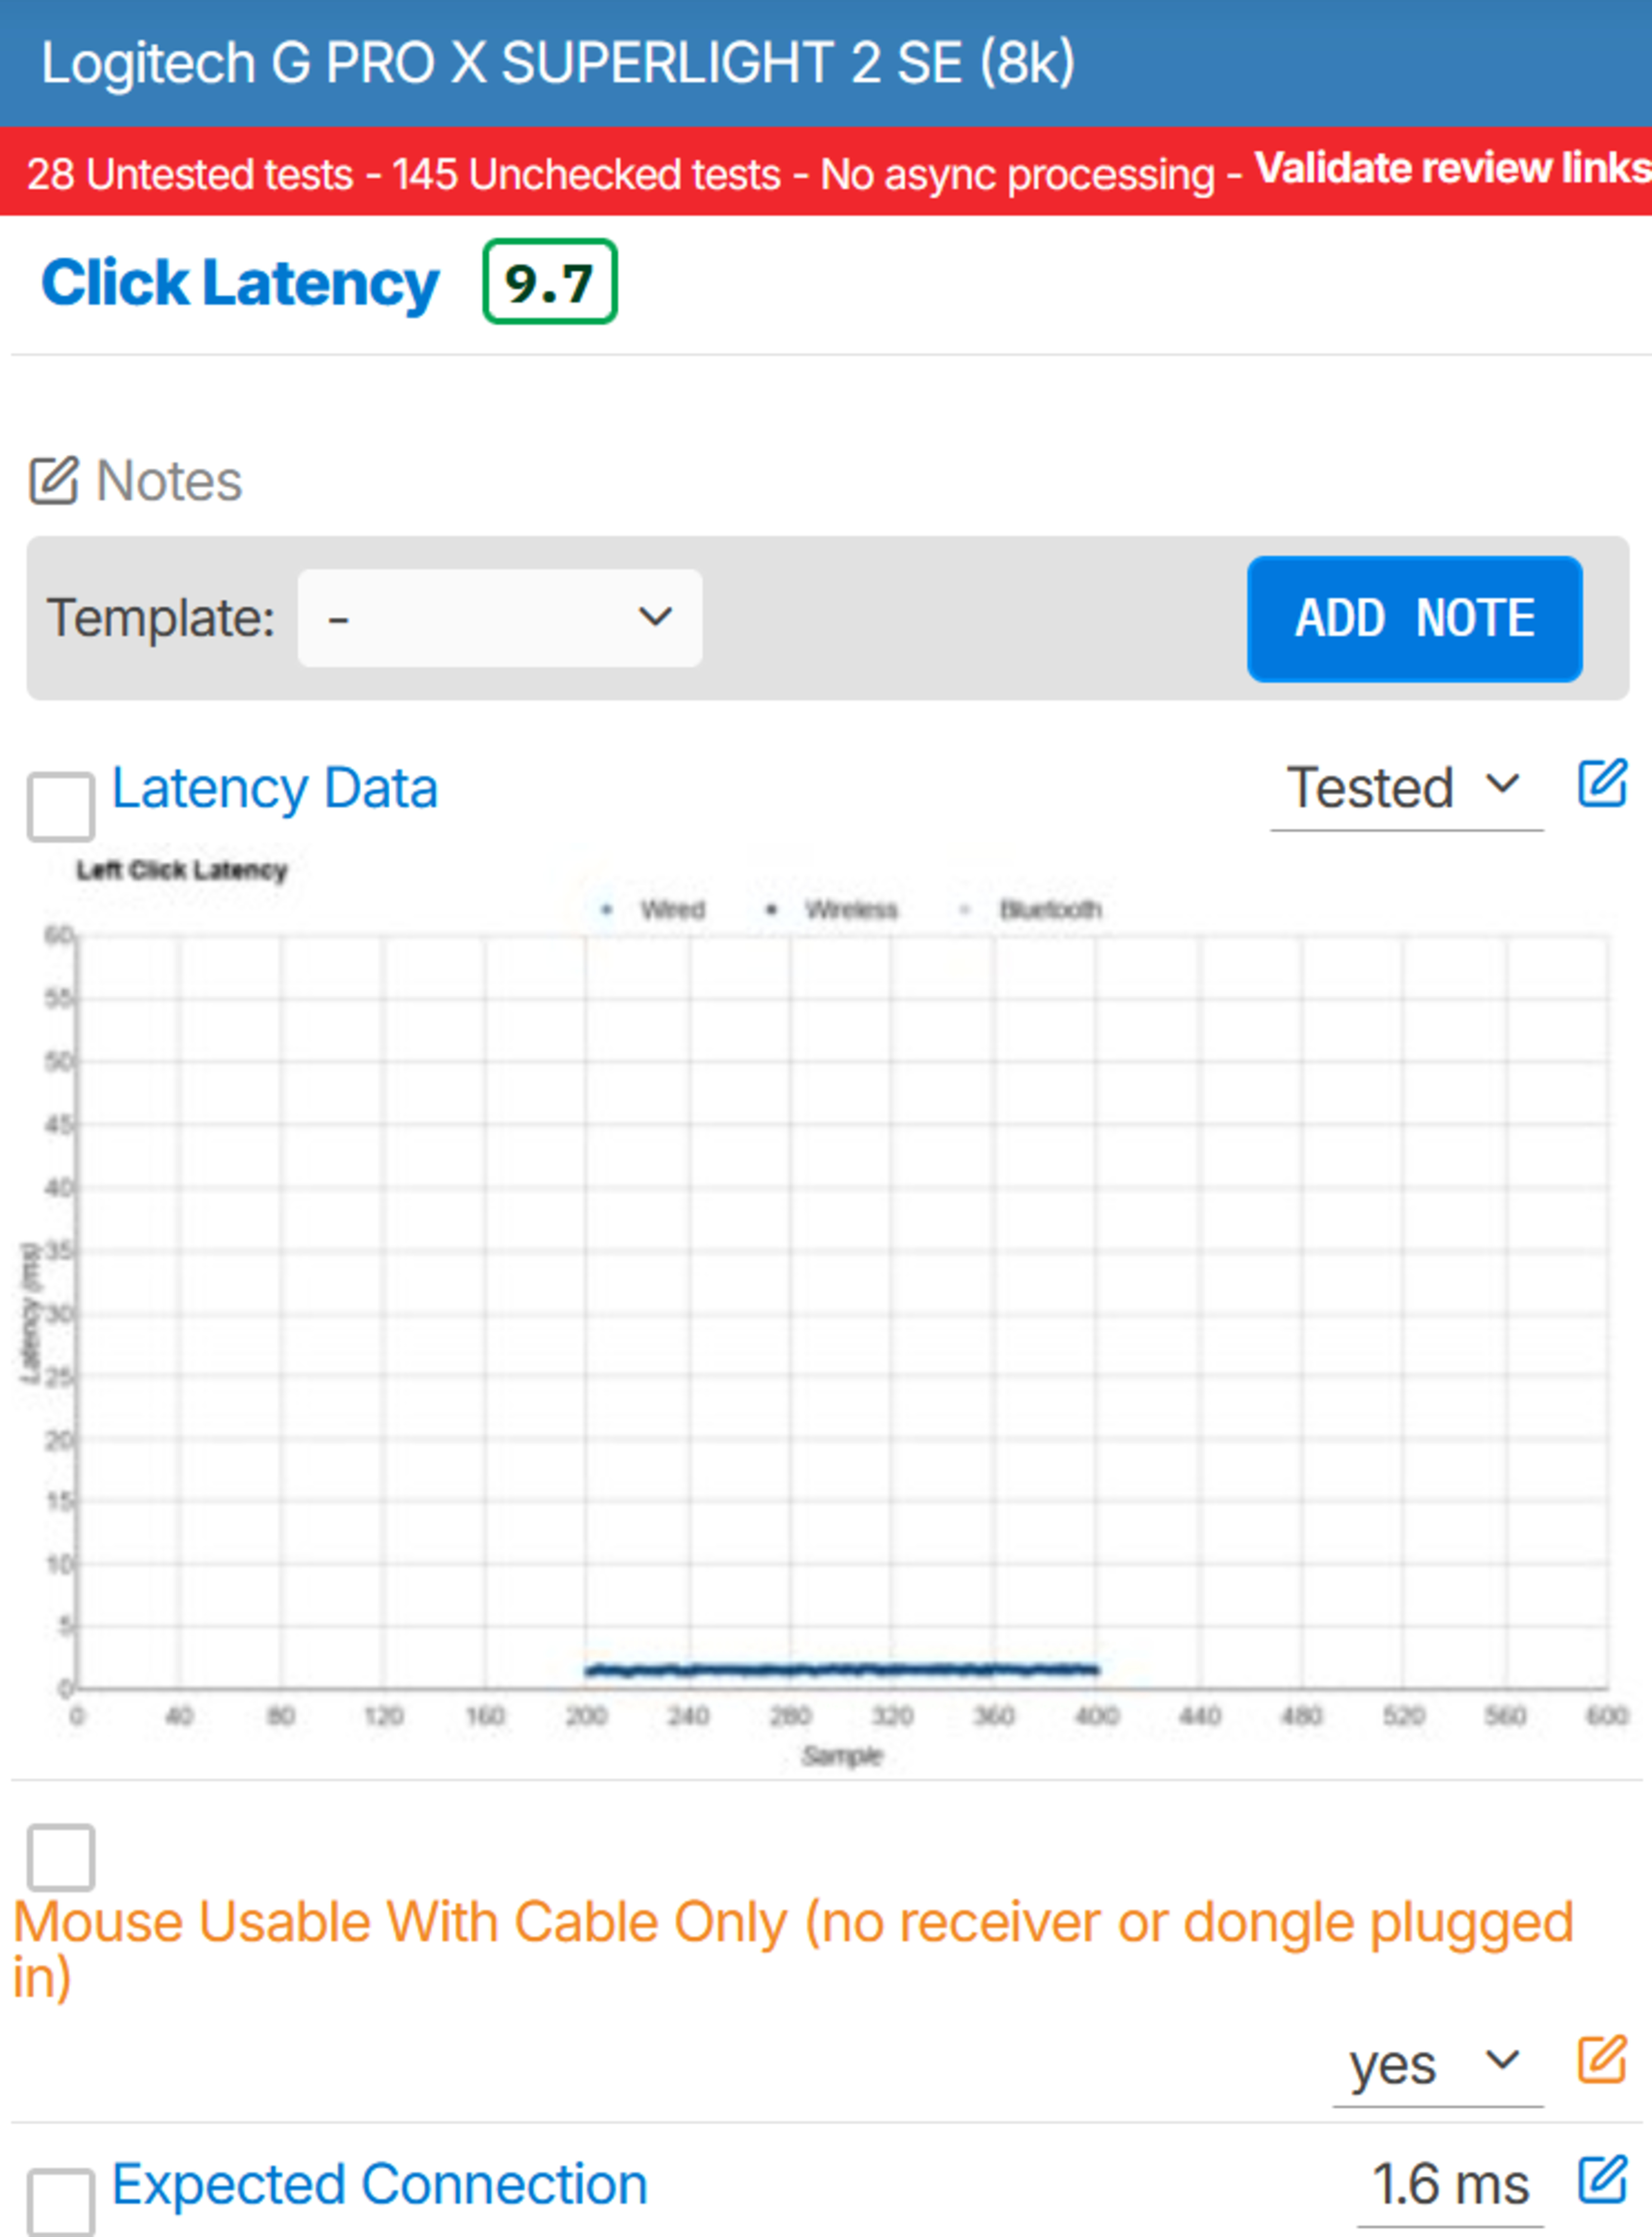Viewport: 1652px width, 2237px height.
Task: Toggle the Wired legend marker in chart
Action: 607,910
